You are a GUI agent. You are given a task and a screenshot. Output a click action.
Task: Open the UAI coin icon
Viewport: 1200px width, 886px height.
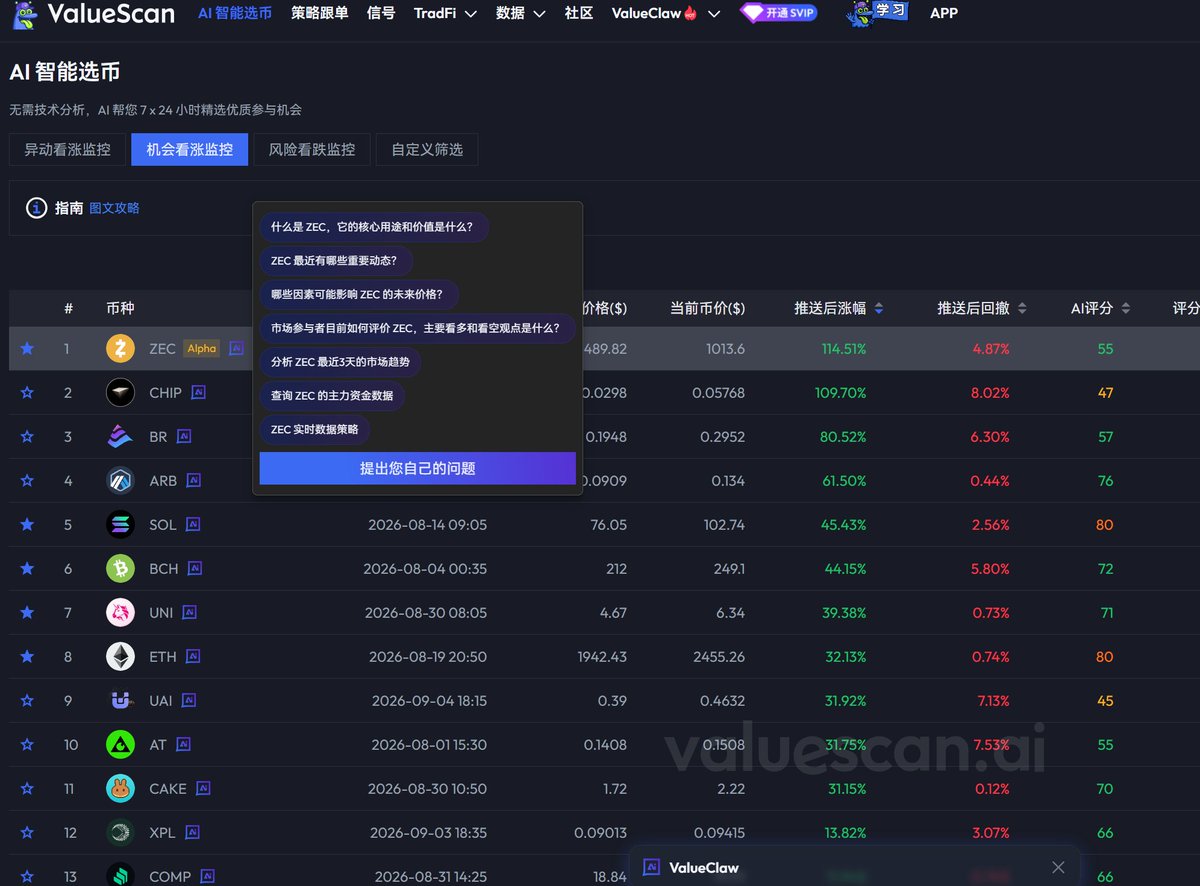pos(120,701)
